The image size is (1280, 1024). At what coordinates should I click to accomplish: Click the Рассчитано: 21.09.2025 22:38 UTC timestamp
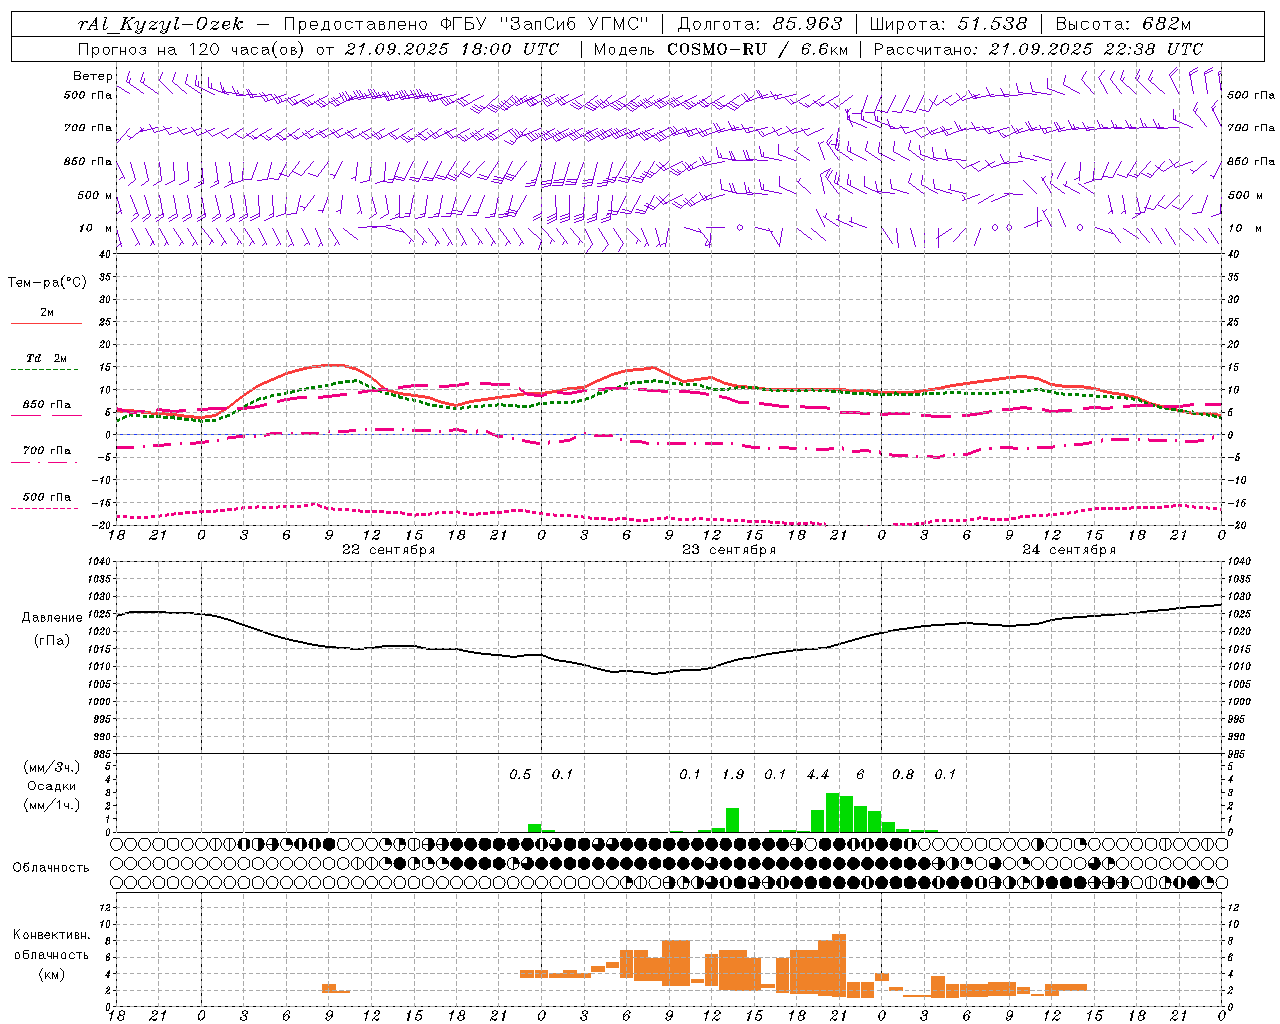pyautogui.click(x=1038, y=49)
